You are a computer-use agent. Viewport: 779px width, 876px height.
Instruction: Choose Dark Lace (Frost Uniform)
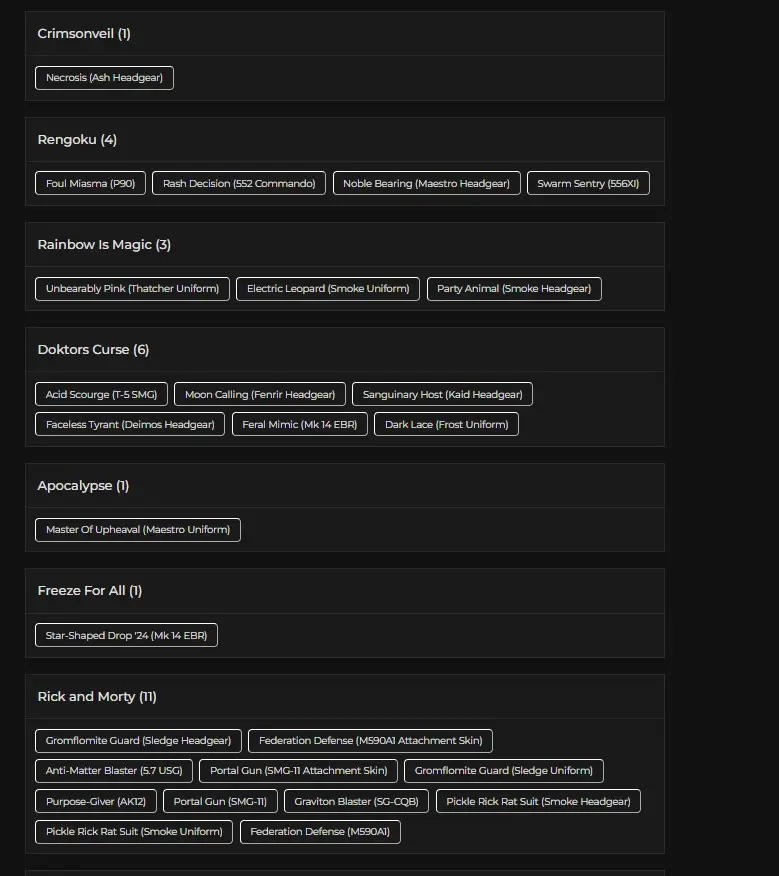446,424
